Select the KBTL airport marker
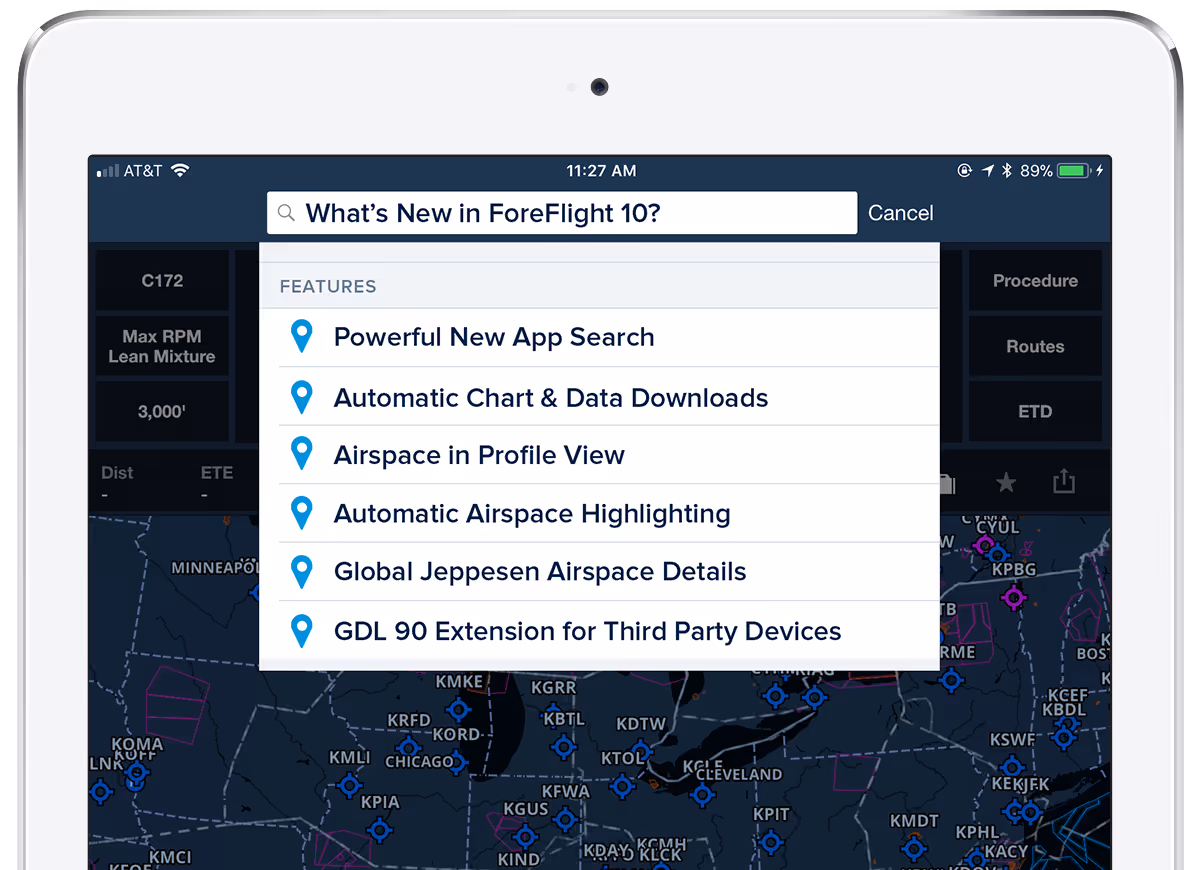 [x=563, y=746]
